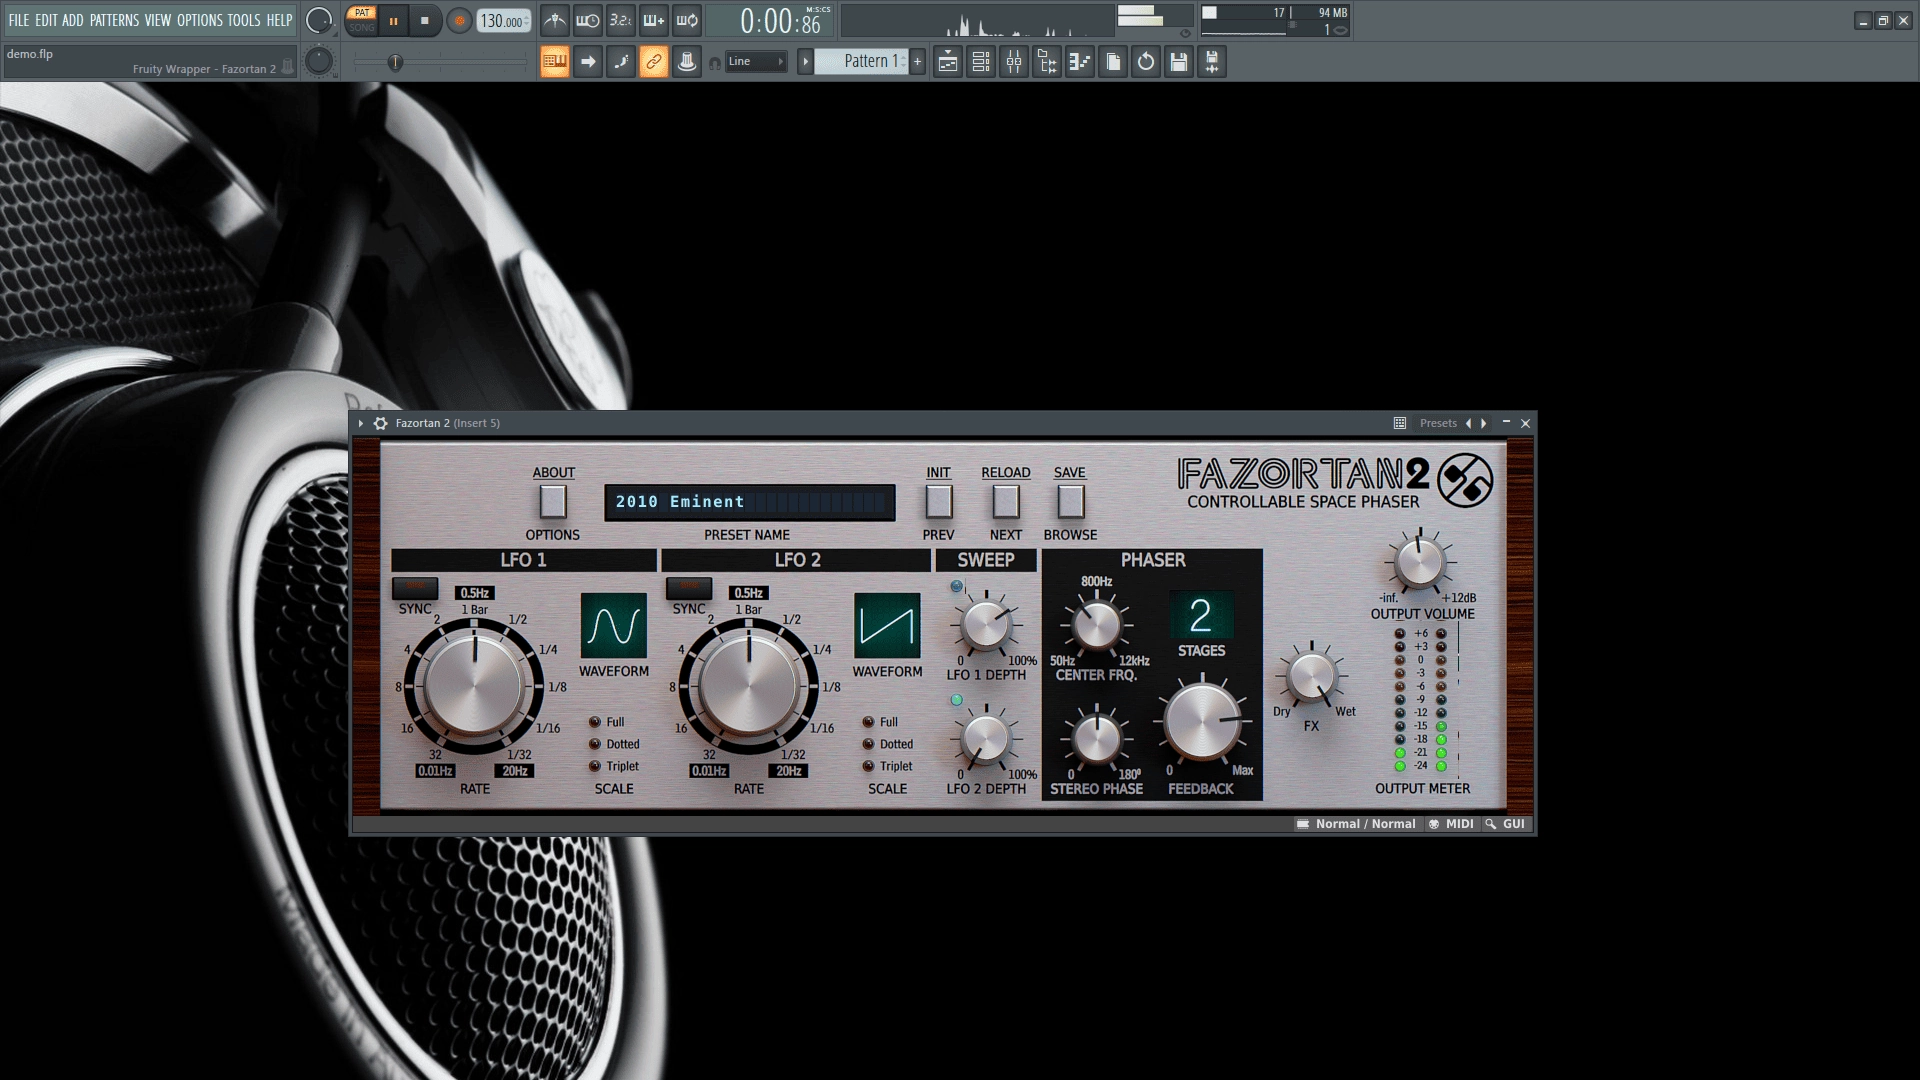Toggle the 3-2-1 countdown before recording
The height and width of the screenshot is (1080, 1920).
(621, 20)
